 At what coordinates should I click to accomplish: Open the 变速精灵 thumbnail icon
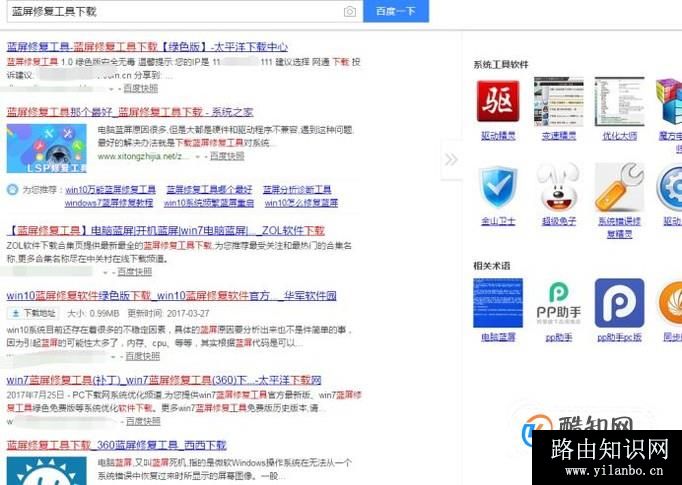(x=559, y=101)
